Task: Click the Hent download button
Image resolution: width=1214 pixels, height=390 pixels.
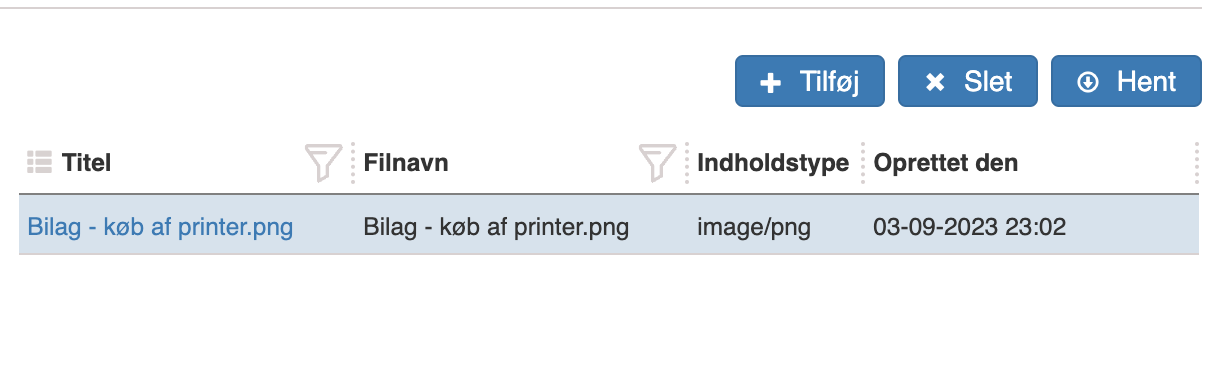Action: click(1126, 81)
